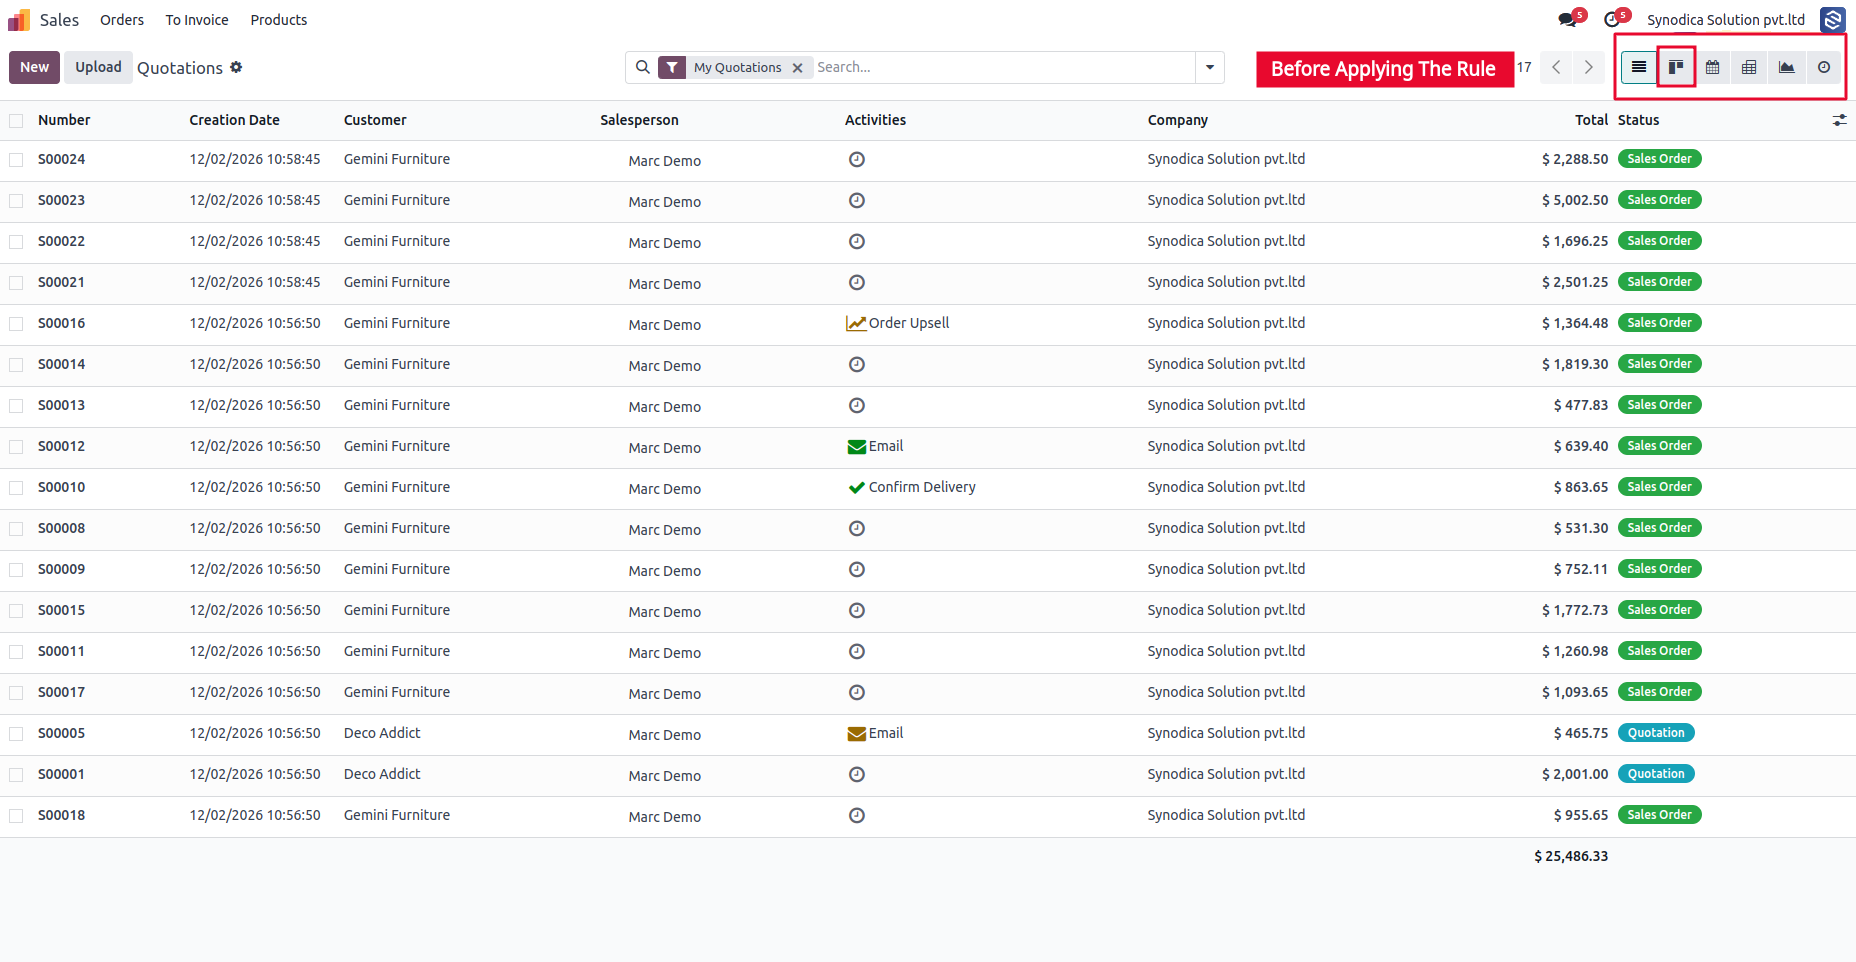The height and width of the screenshot is (962, 1856).
Task: Open the Orders menu
Action: 122,20
